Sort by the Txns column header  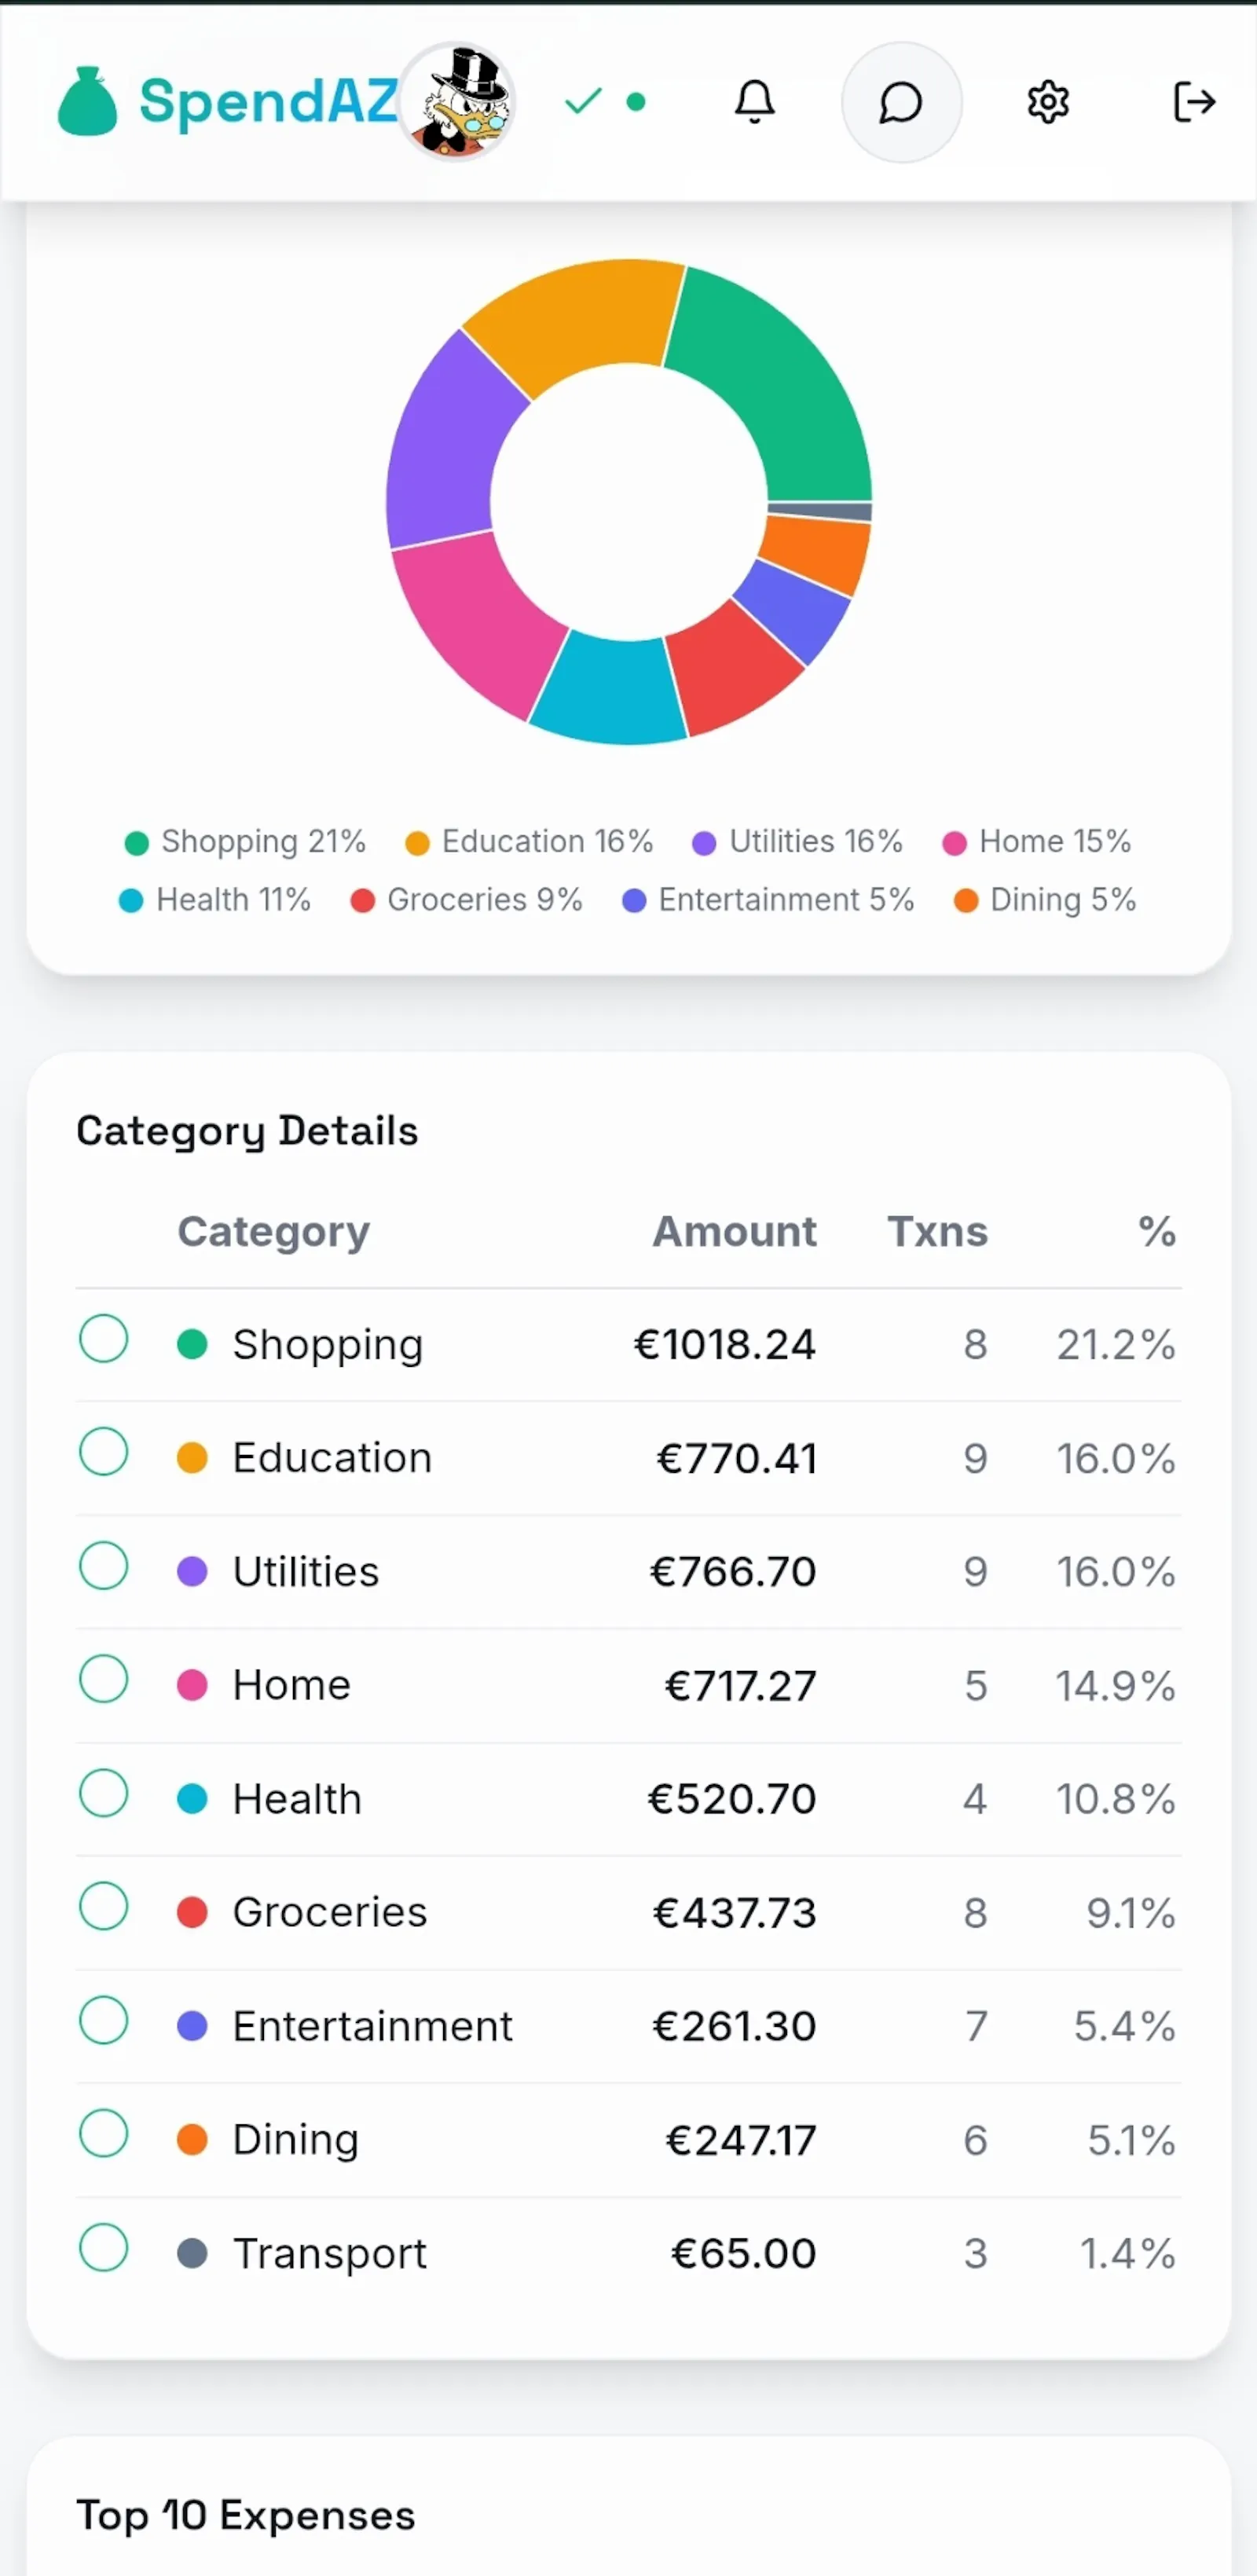(x=937, y=1231)
